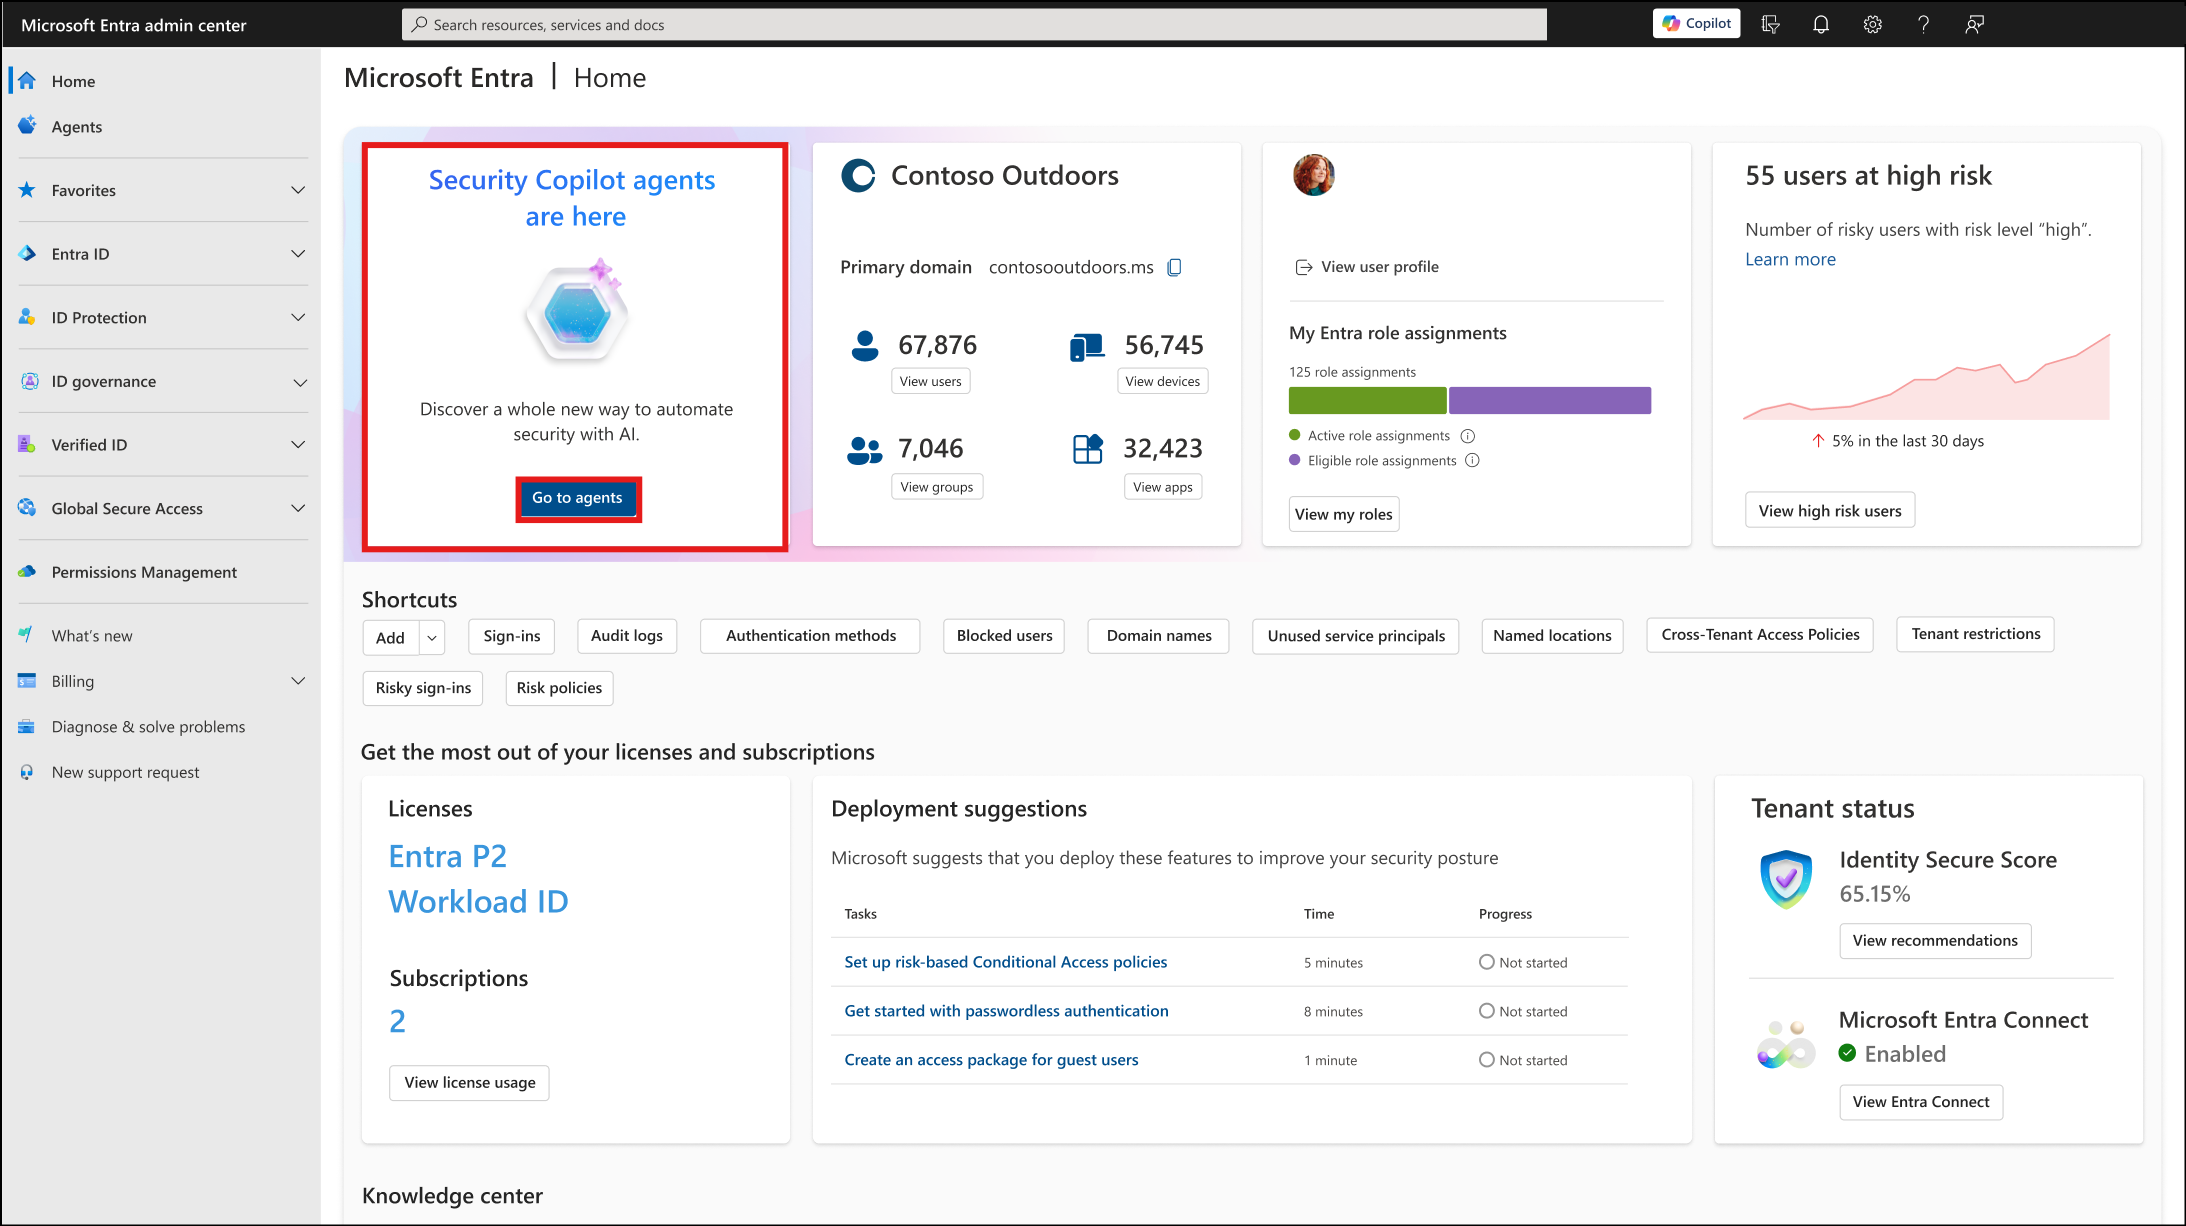
Task: Click the View my roles button
Action: (1343, 514)
